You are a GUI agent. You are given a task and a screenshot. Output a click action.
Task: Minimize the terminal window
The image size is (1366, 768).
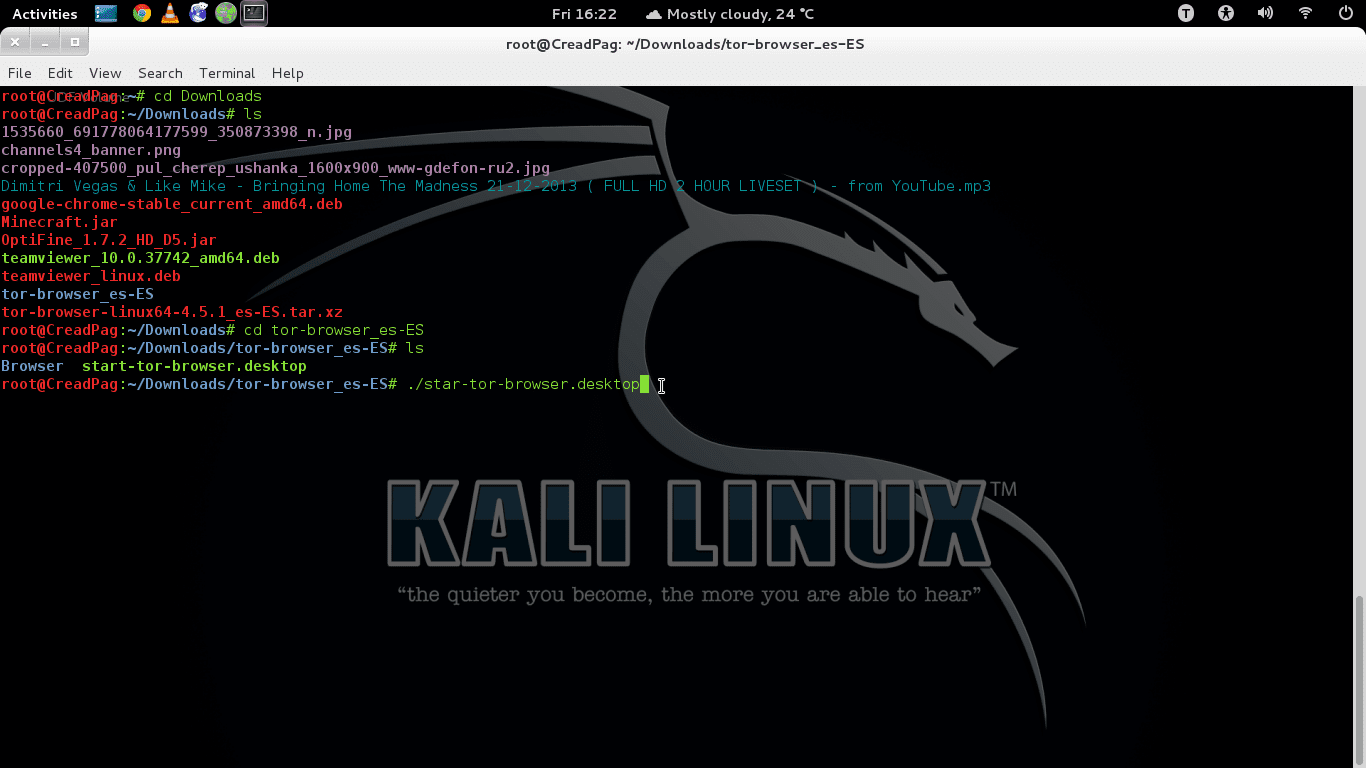pyautogui.click(x=45, y=42)
